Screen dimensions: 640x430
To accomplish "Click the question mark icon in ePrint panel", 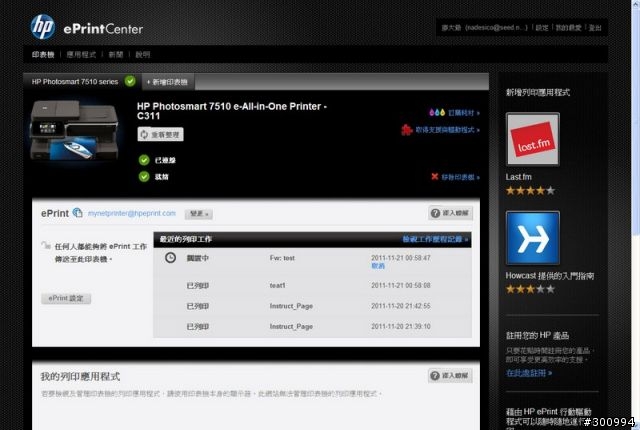I will (436, 213).
